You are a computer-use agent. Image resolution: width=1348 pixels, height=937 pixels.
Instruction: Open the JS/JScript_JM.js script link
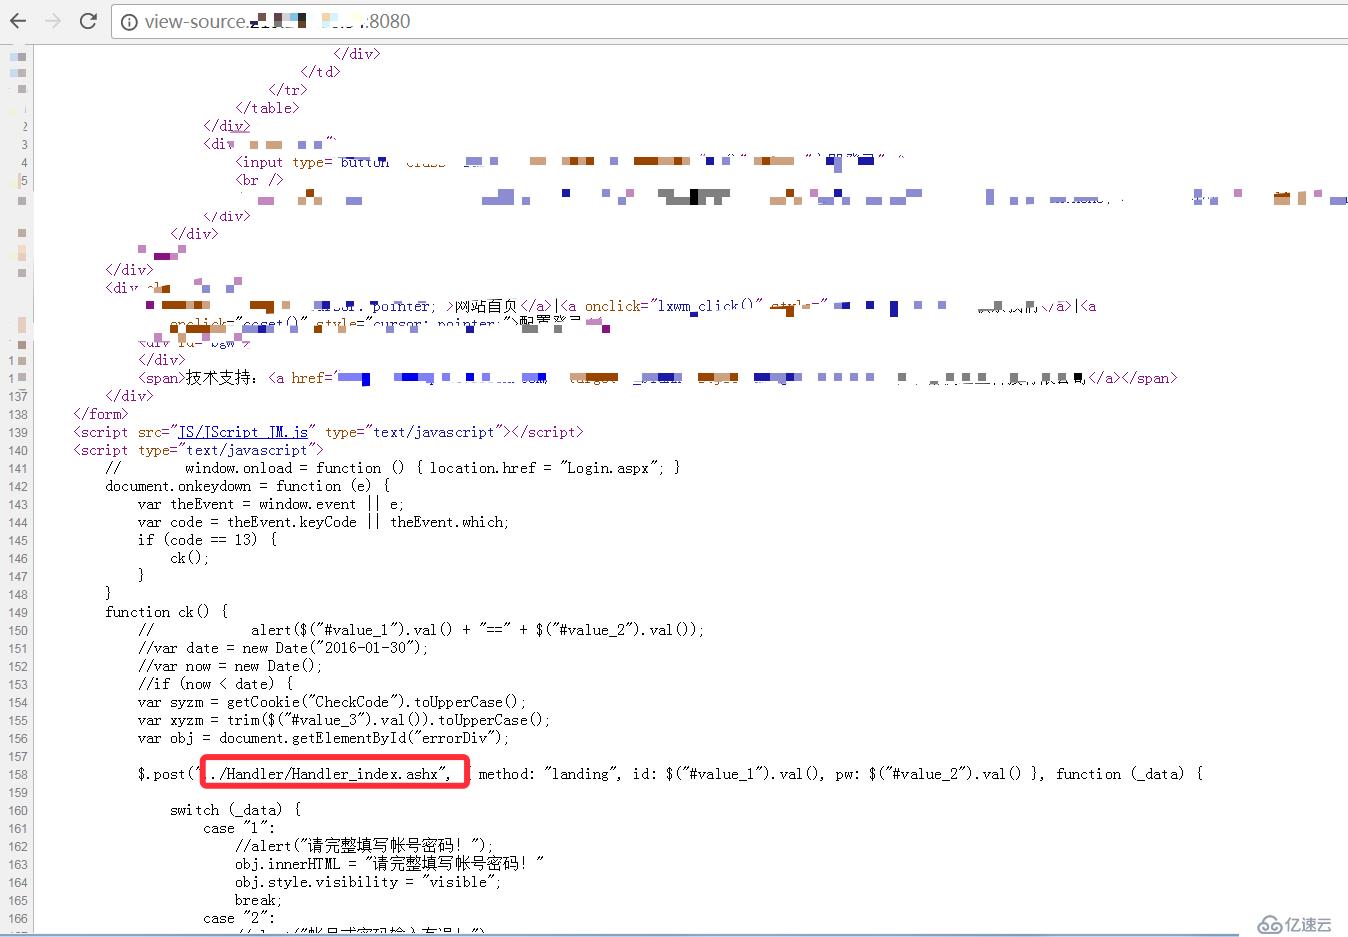(243, 432)
